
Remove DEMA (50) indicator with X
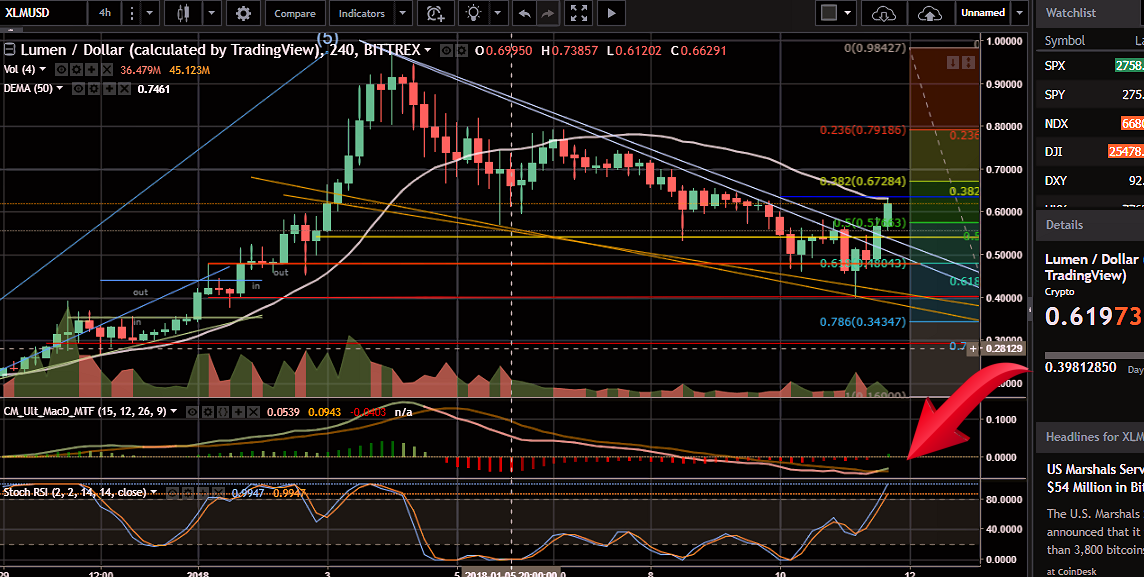(x=124, y=89)
